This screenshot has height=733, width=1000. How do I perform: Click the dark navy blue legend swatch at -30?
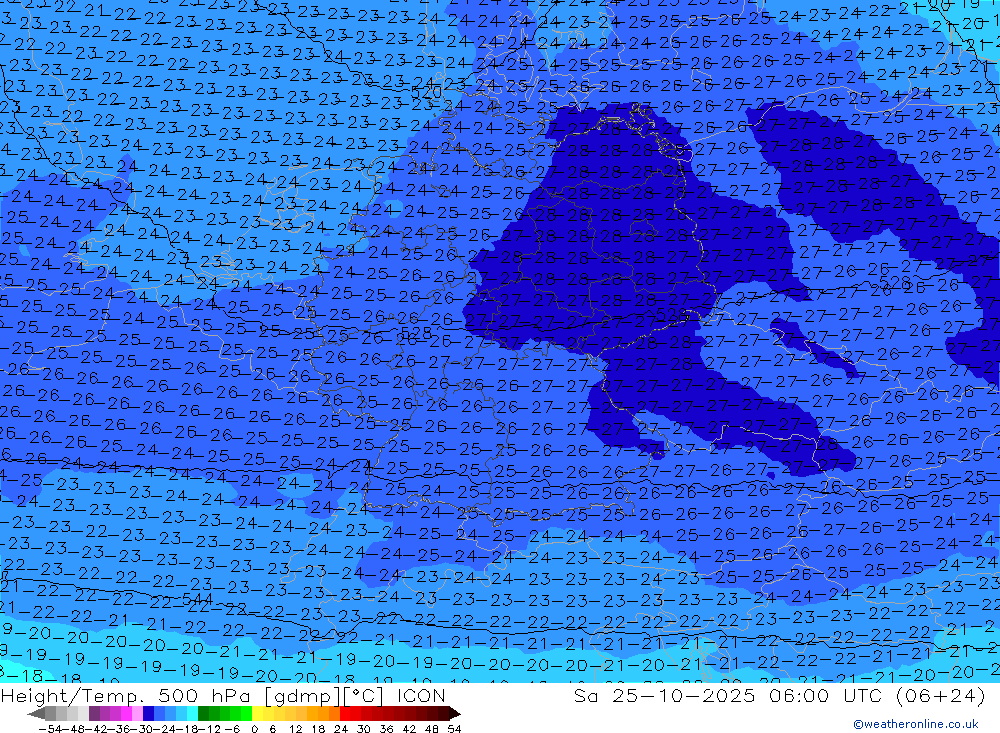(149, 713)
